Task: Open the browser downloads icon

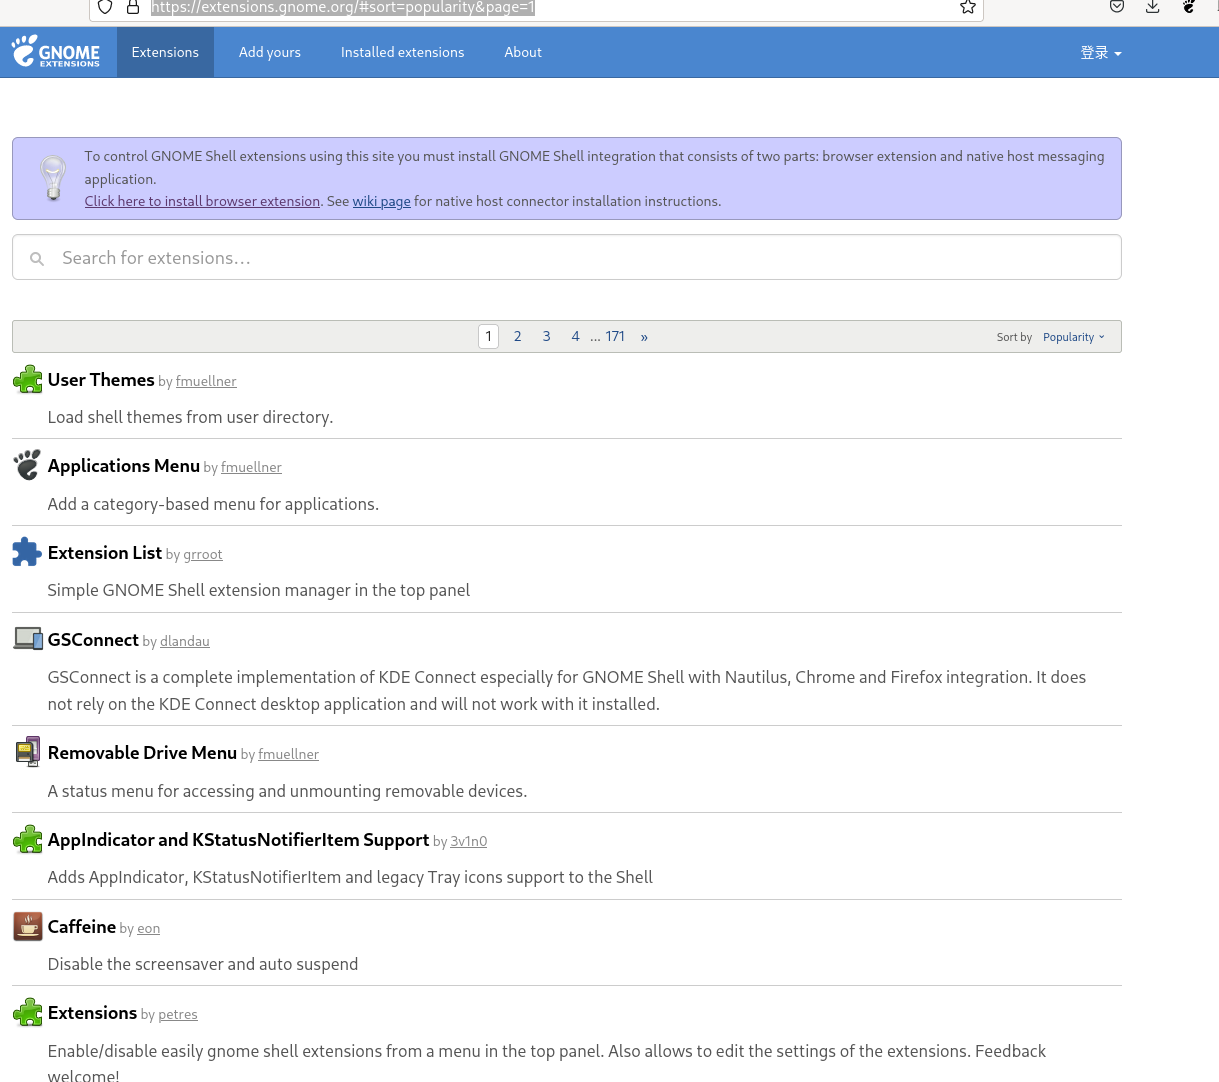Action: (x=1153, y=7)
